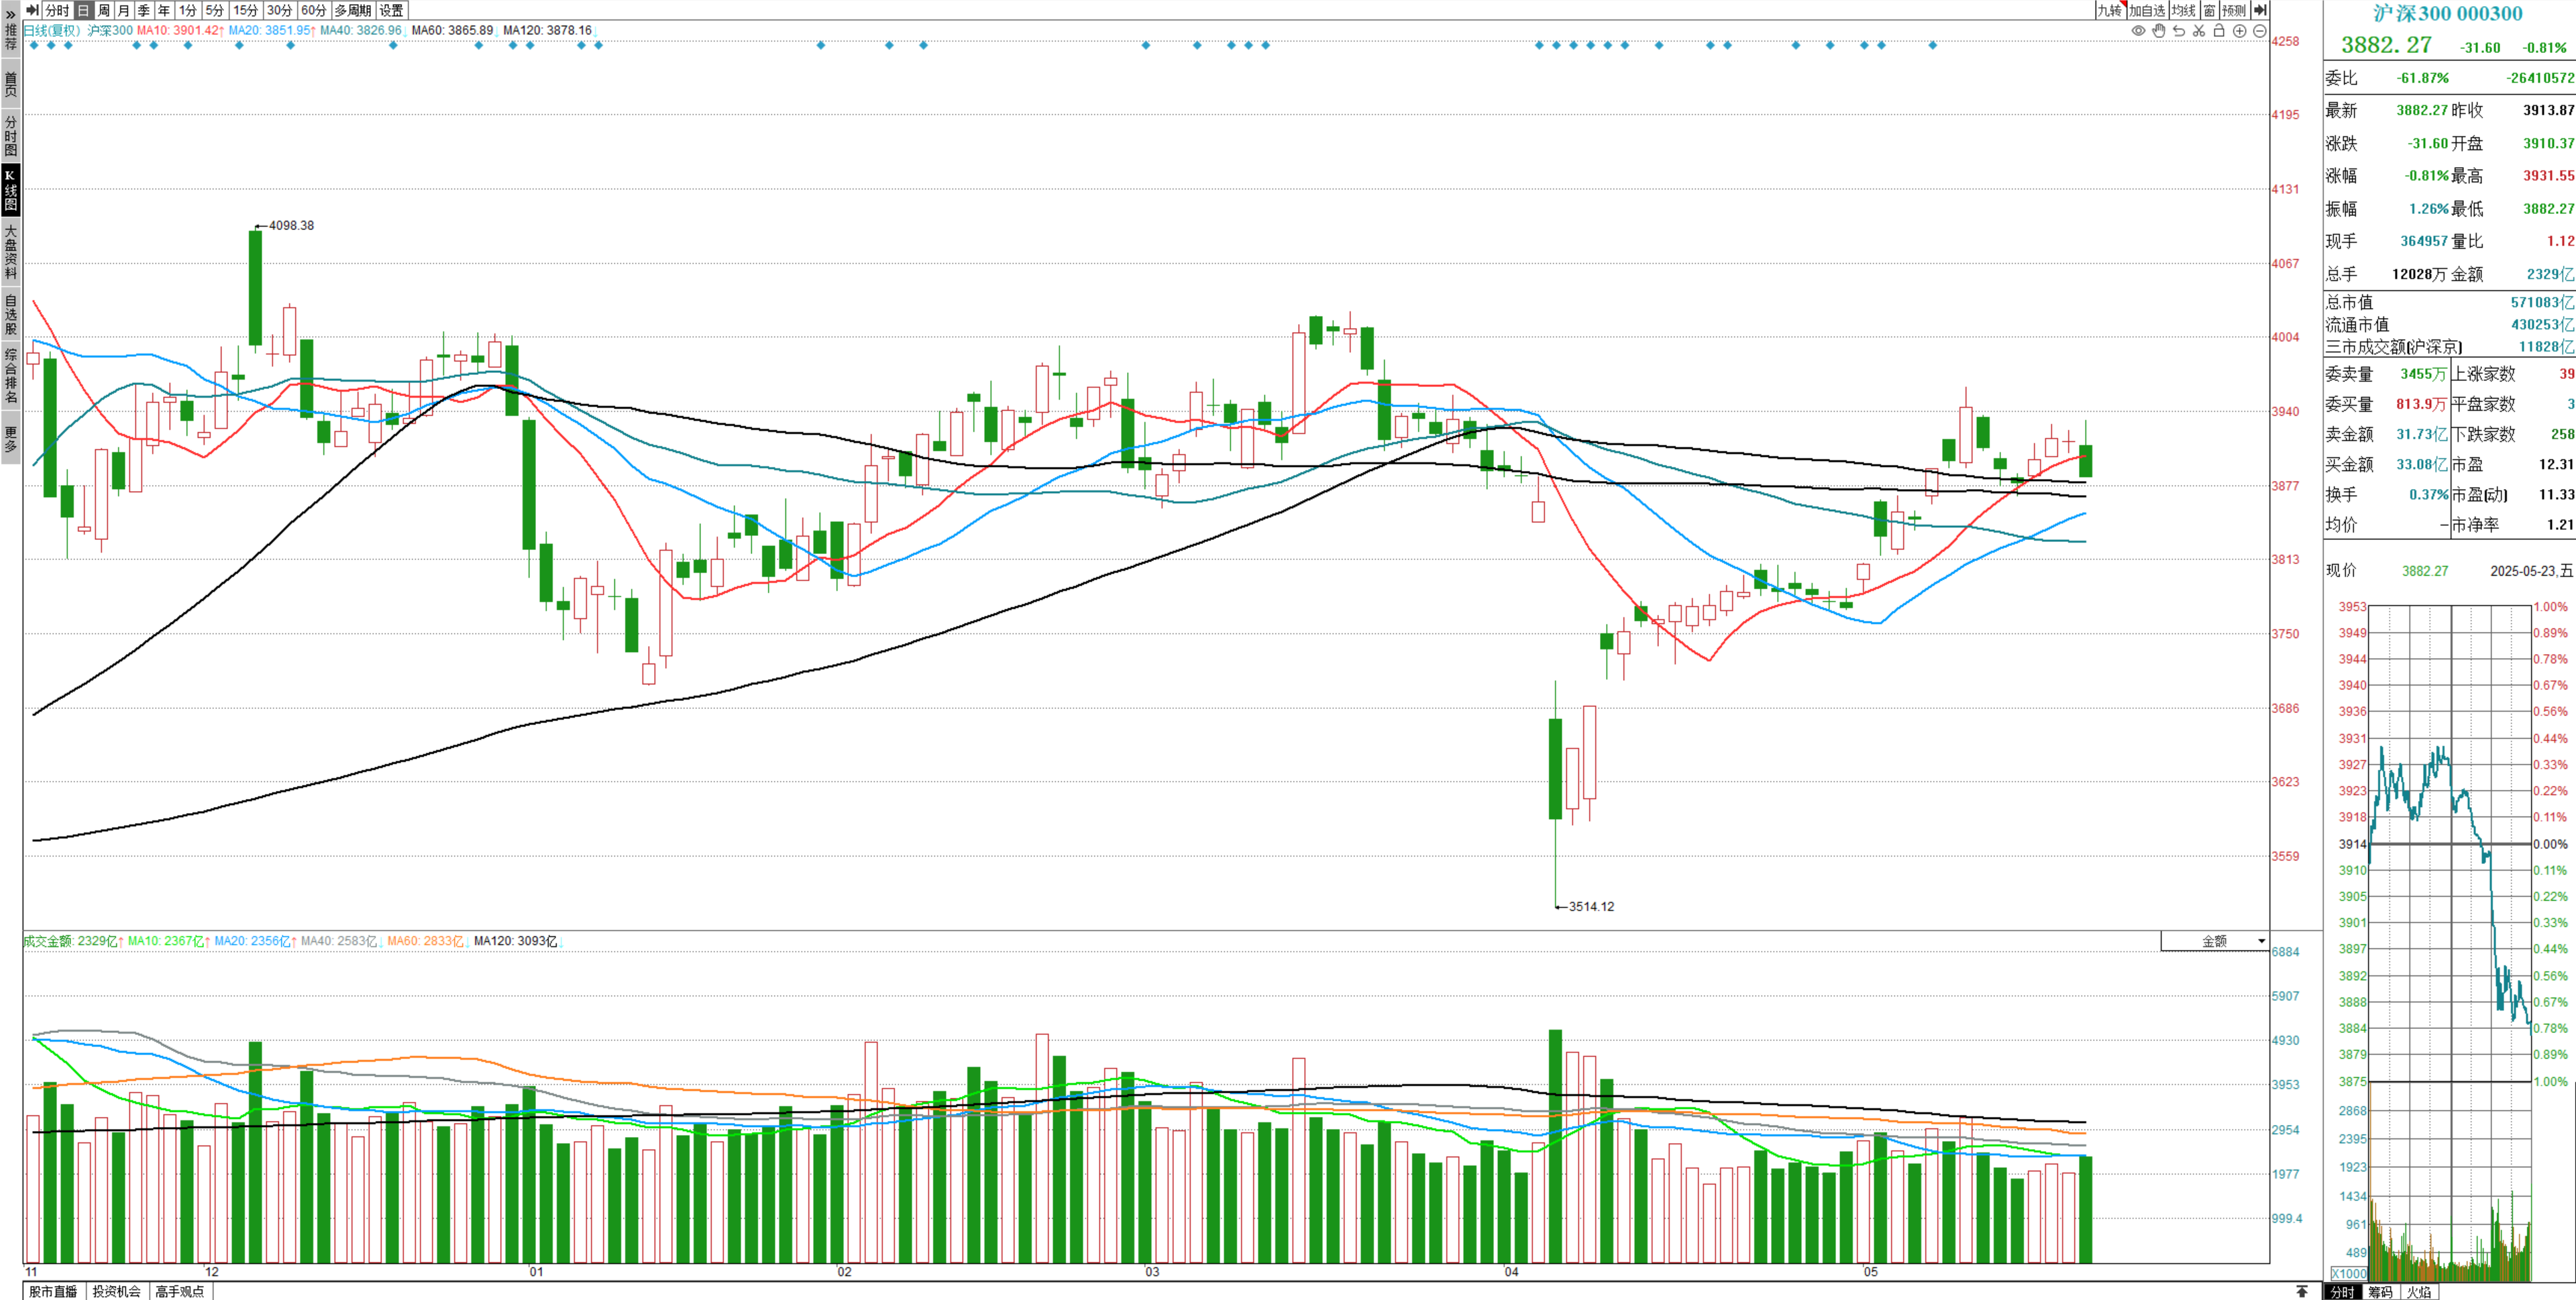Select the hand pan tool icon
Screen dimensions: 2576x1300
point(2159,31)
